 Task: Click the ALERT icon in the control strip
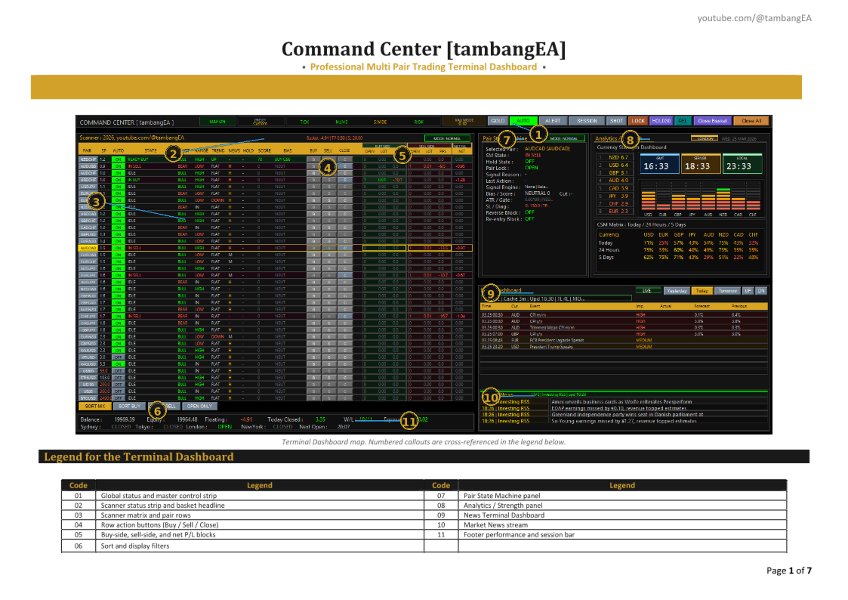point(552,118)
